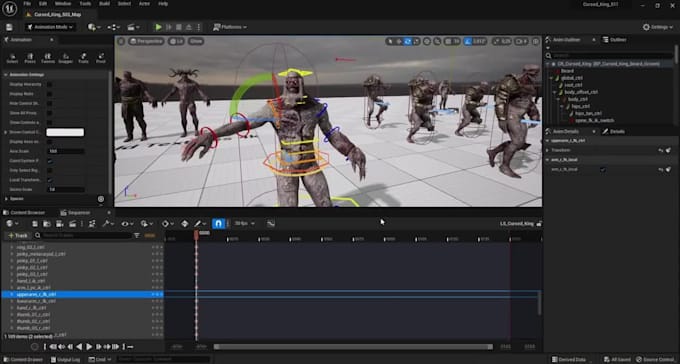
Task: Open the Edit menu
Action: coord(43,3)
